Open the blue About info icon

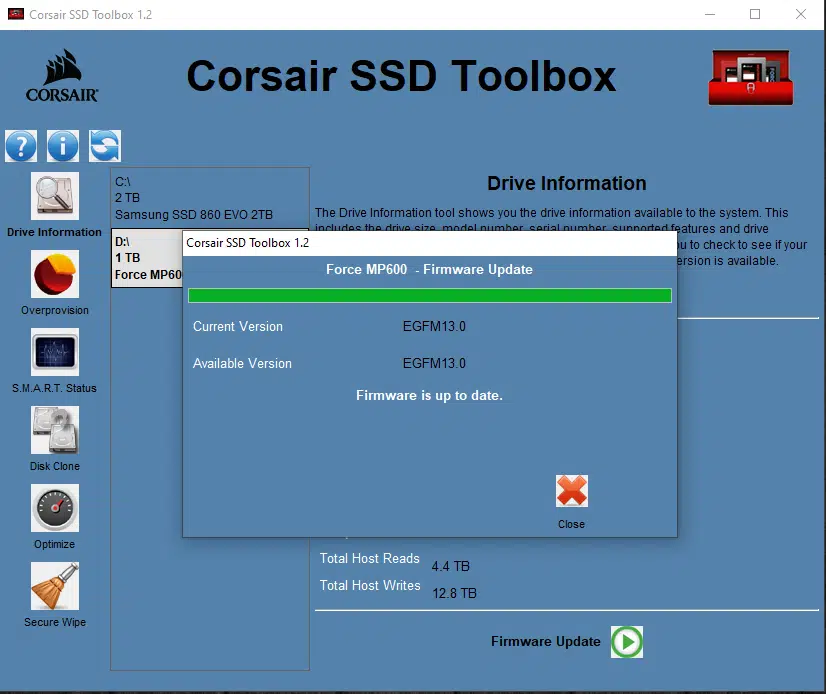(63, 146)
